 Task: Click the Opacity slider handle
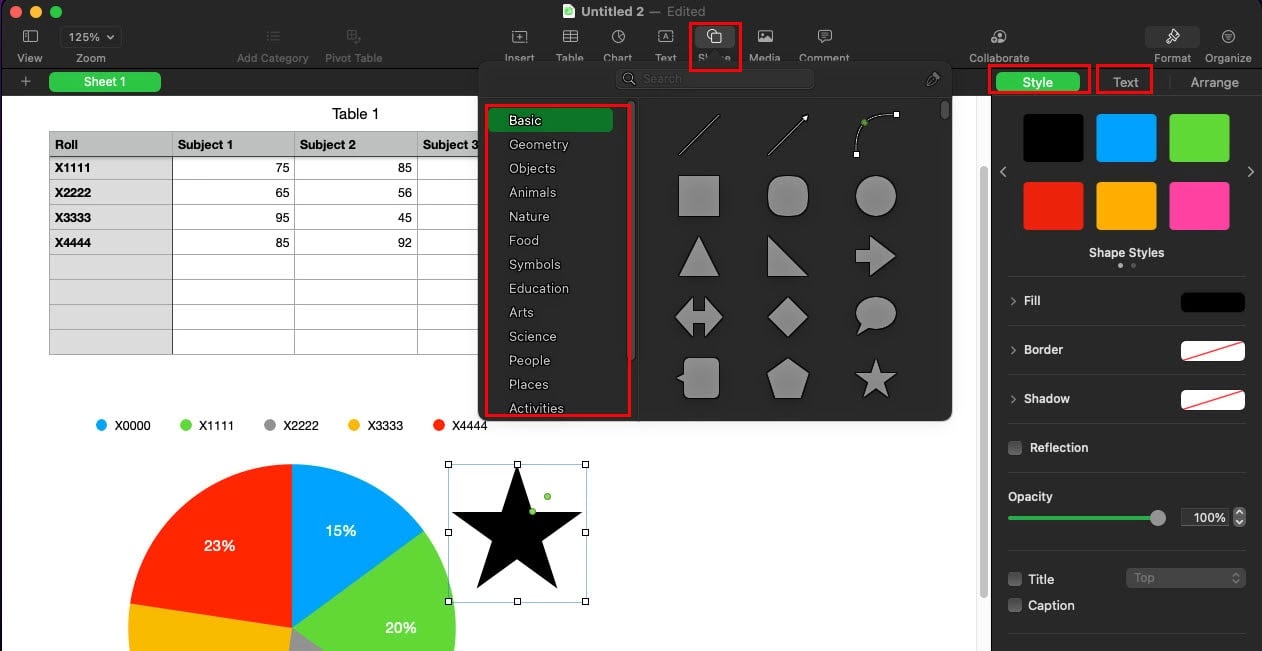click(1158, 518)
